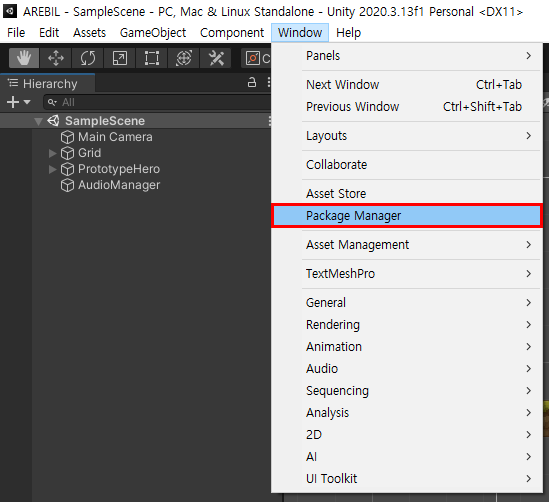Image resolution: width=549 pixels, height=502 pixels.
Task: Open the Hierarchy panel options menu
Action: point(269,83)
